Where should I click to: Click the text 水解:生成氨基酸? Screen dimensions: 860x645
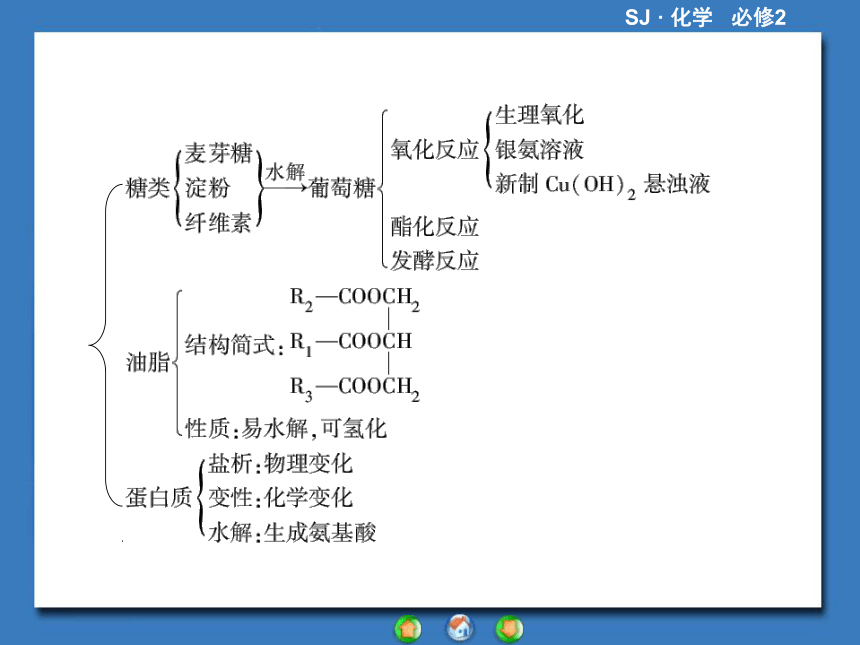pos(292,532)
